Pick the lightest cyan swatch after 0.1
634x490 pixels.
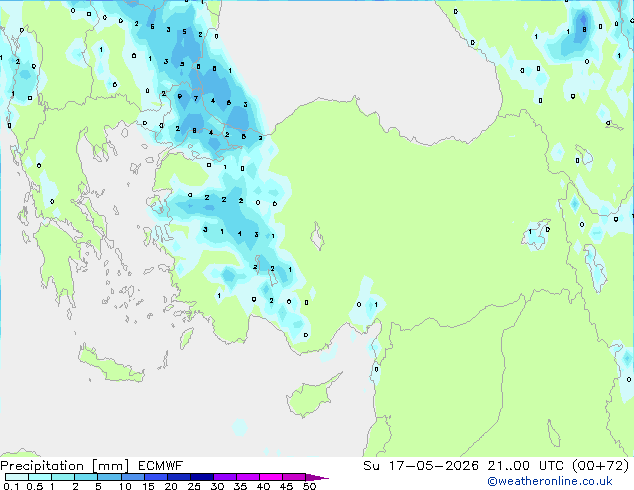point(17,477)
